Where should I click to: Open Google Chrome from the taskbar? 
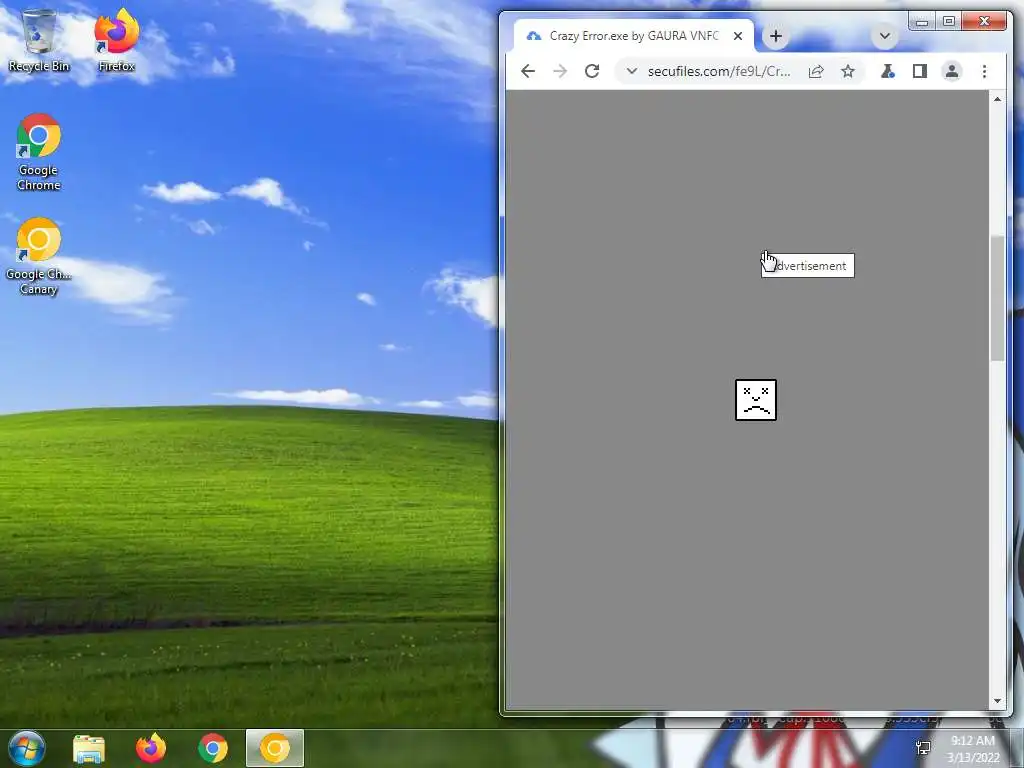point(213,748)
